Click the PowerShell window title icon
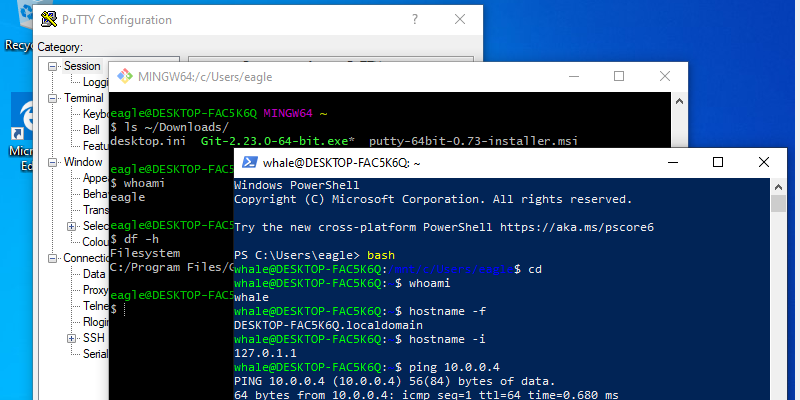The width and height of the screenshot is (800, 400). coord(249,162)
